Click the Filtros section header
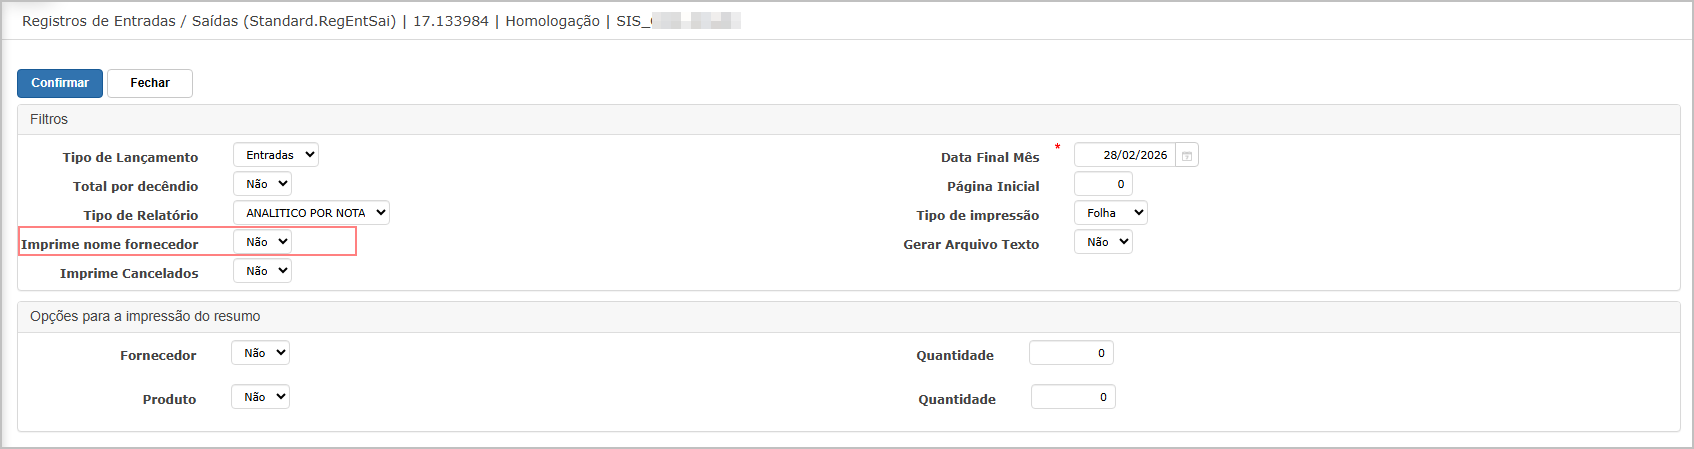 pos(49,119)
